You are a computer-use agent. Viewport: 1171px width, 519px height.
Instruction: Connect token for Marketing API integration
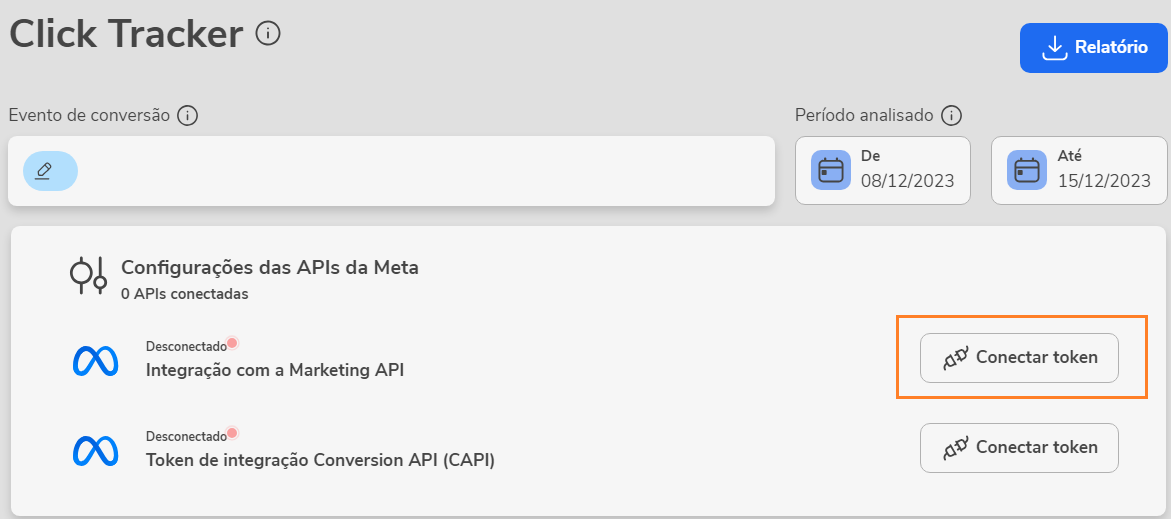point(1019,357)
